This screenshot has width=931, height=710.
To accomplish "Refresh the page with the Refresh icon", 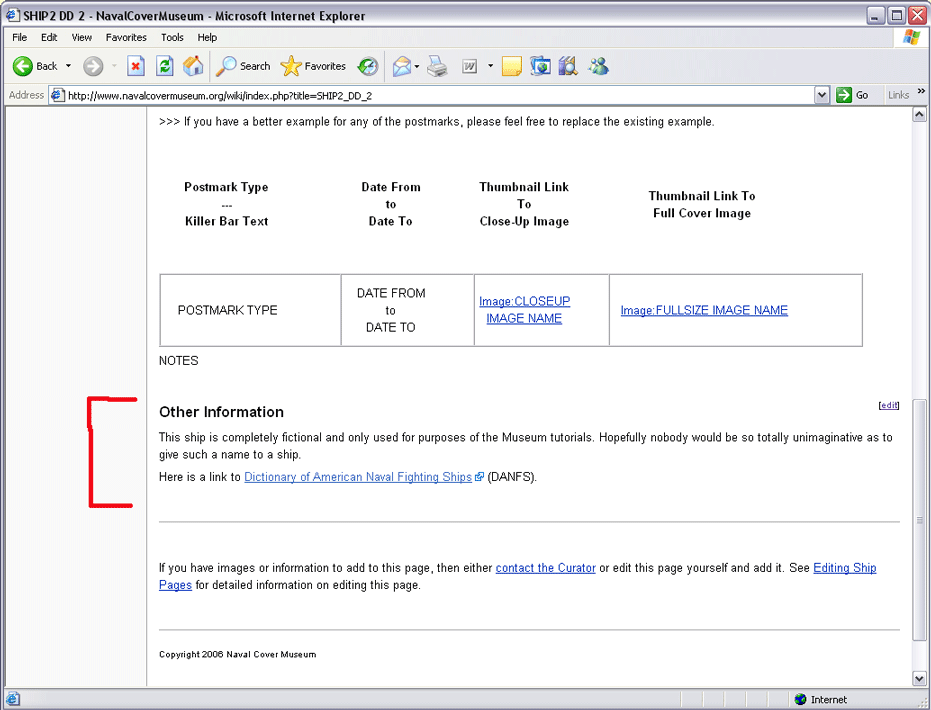I will point(165,66).
